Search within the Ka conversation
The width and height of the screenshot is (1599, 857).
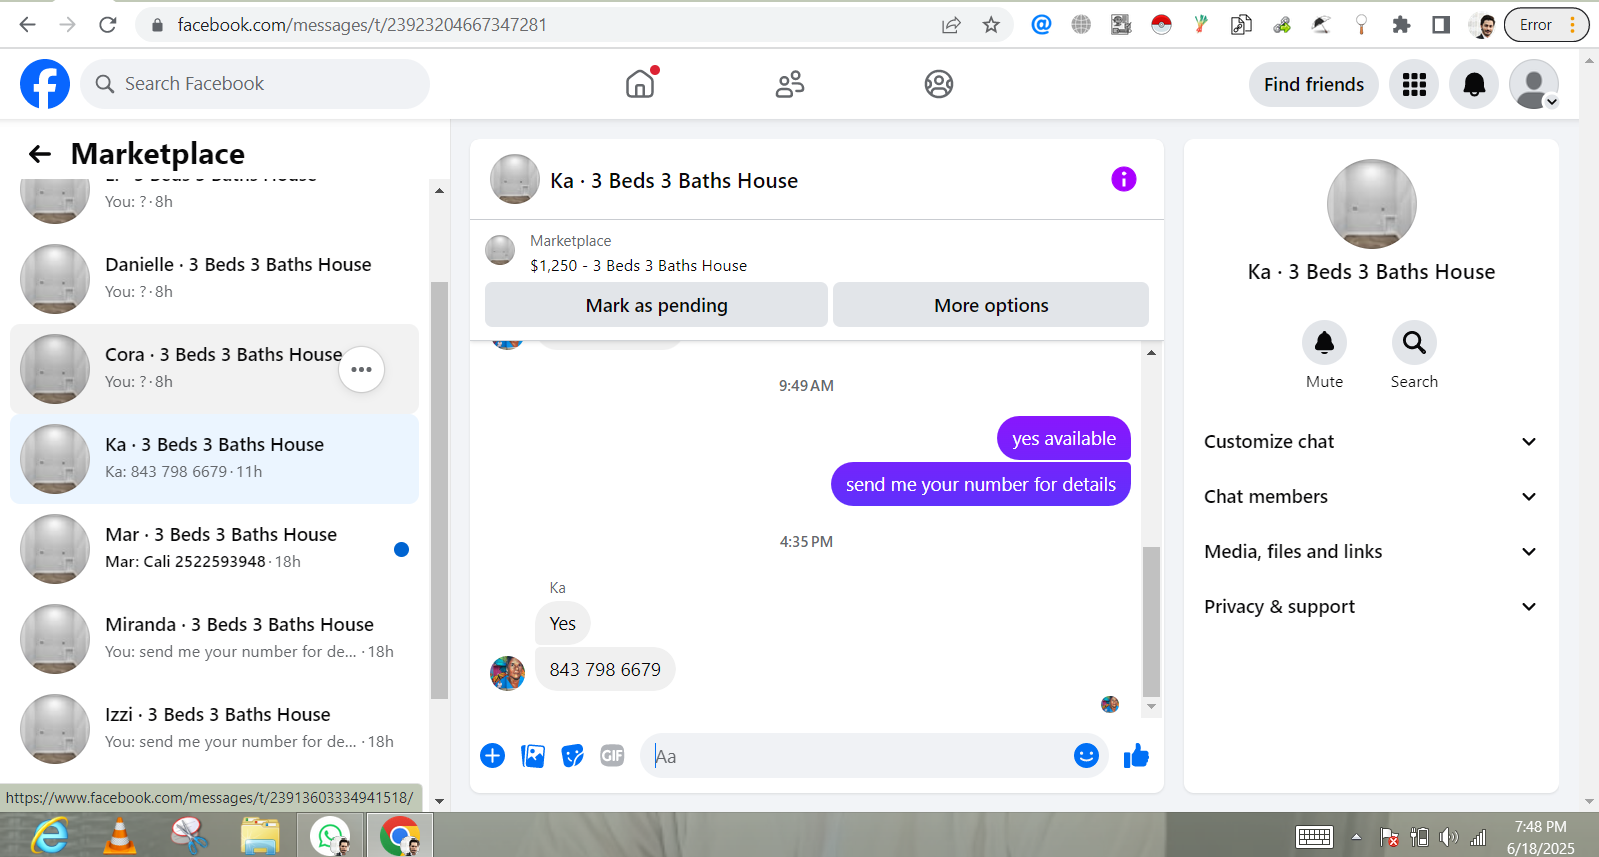pos(1414,343)
